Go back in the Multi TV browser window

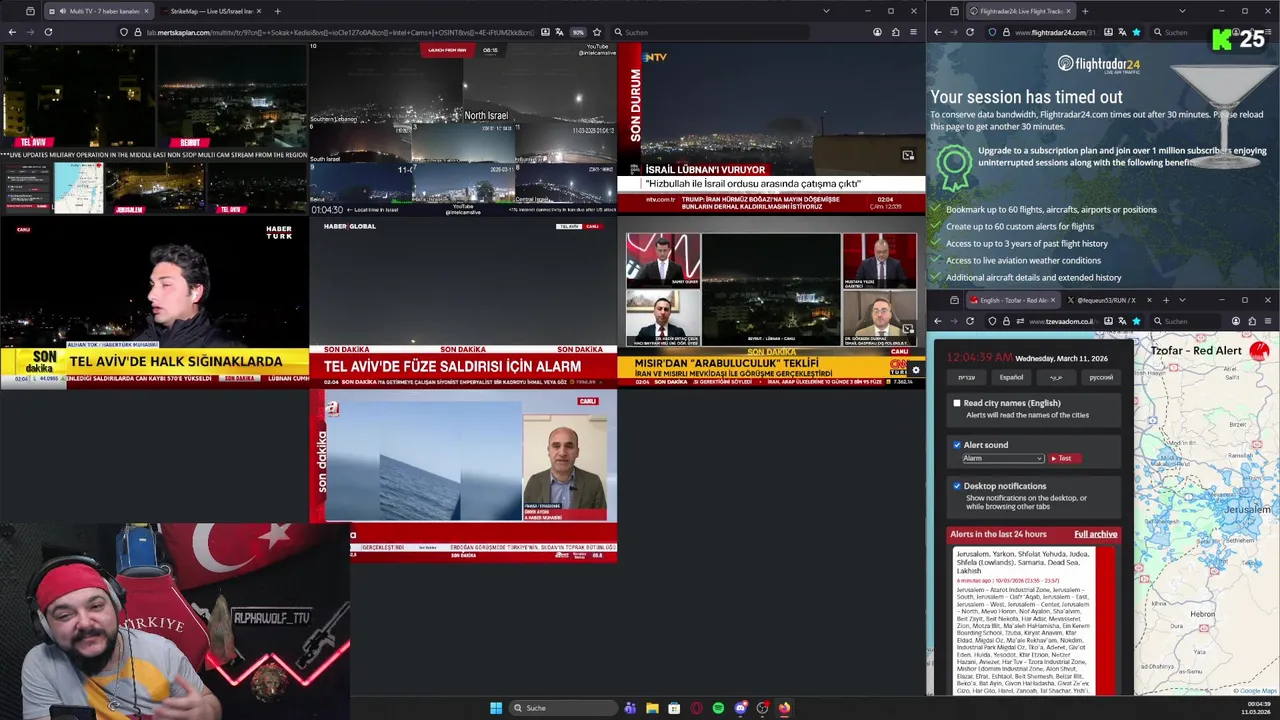pyautogui.click(x=12, y=32)
